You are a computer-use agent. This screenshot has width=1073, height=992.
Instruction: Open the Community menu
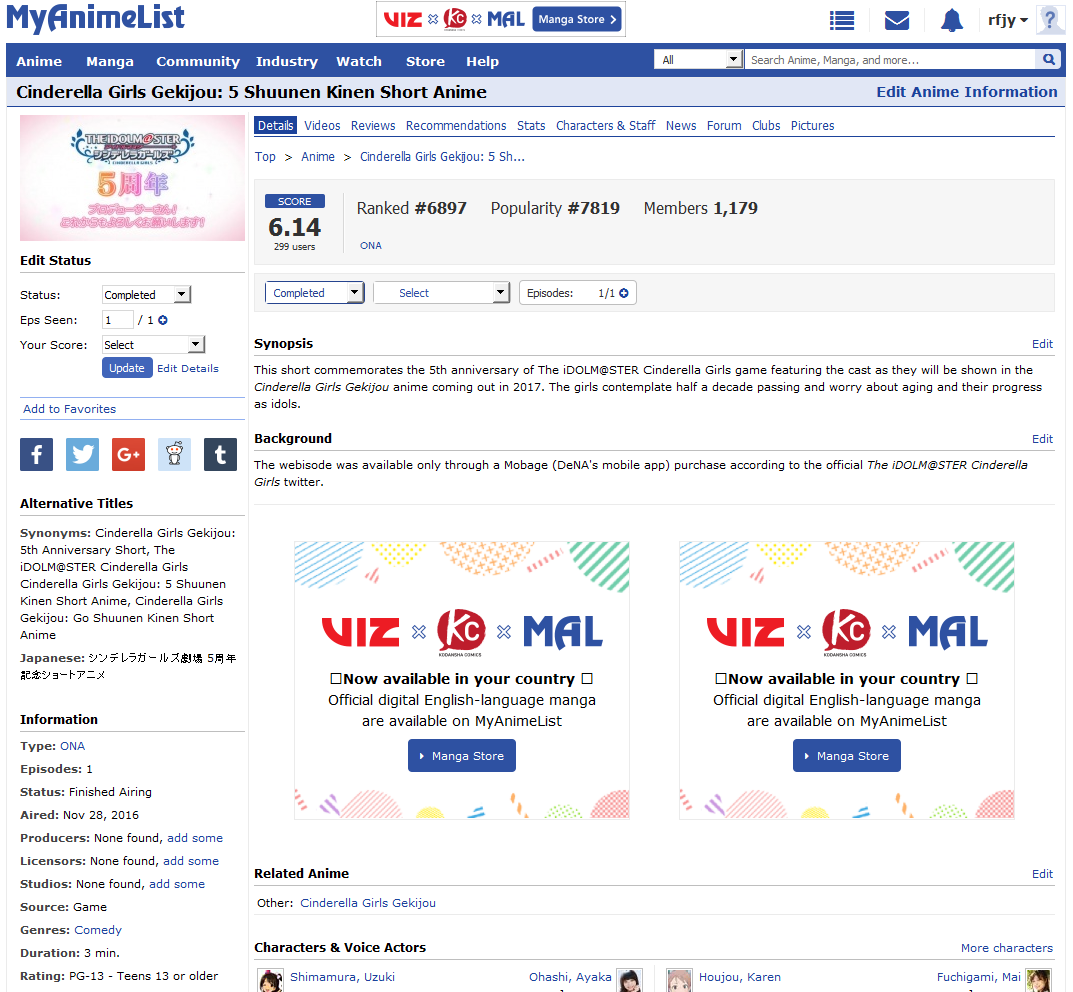point(198,62)
